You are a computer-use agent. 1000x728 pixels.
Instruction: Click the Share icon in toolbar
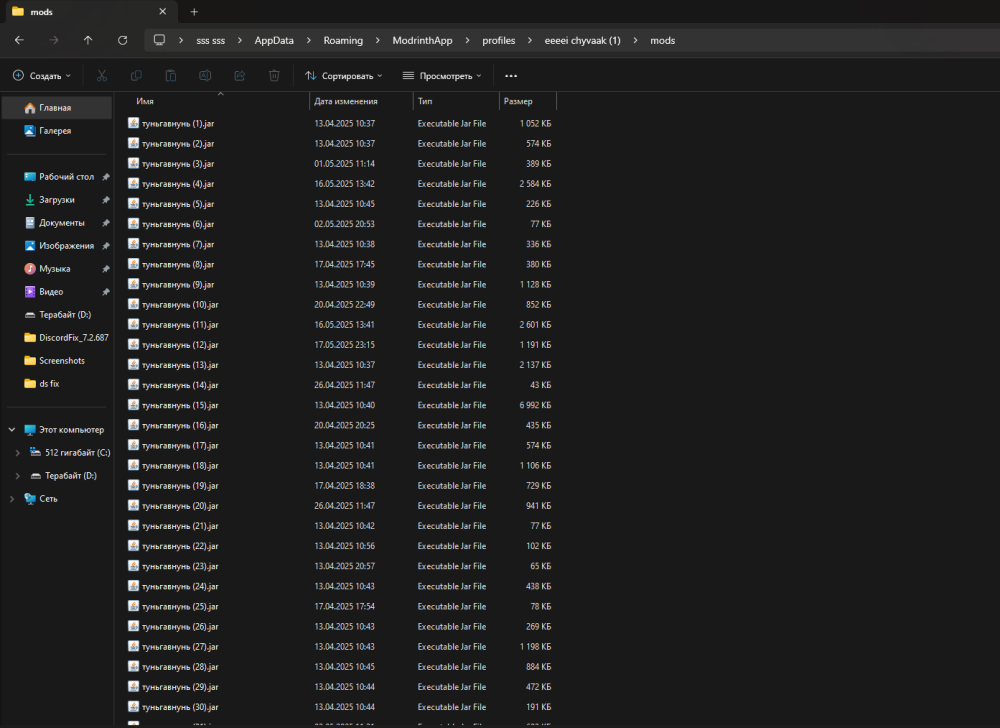click(x=239, y=76)
